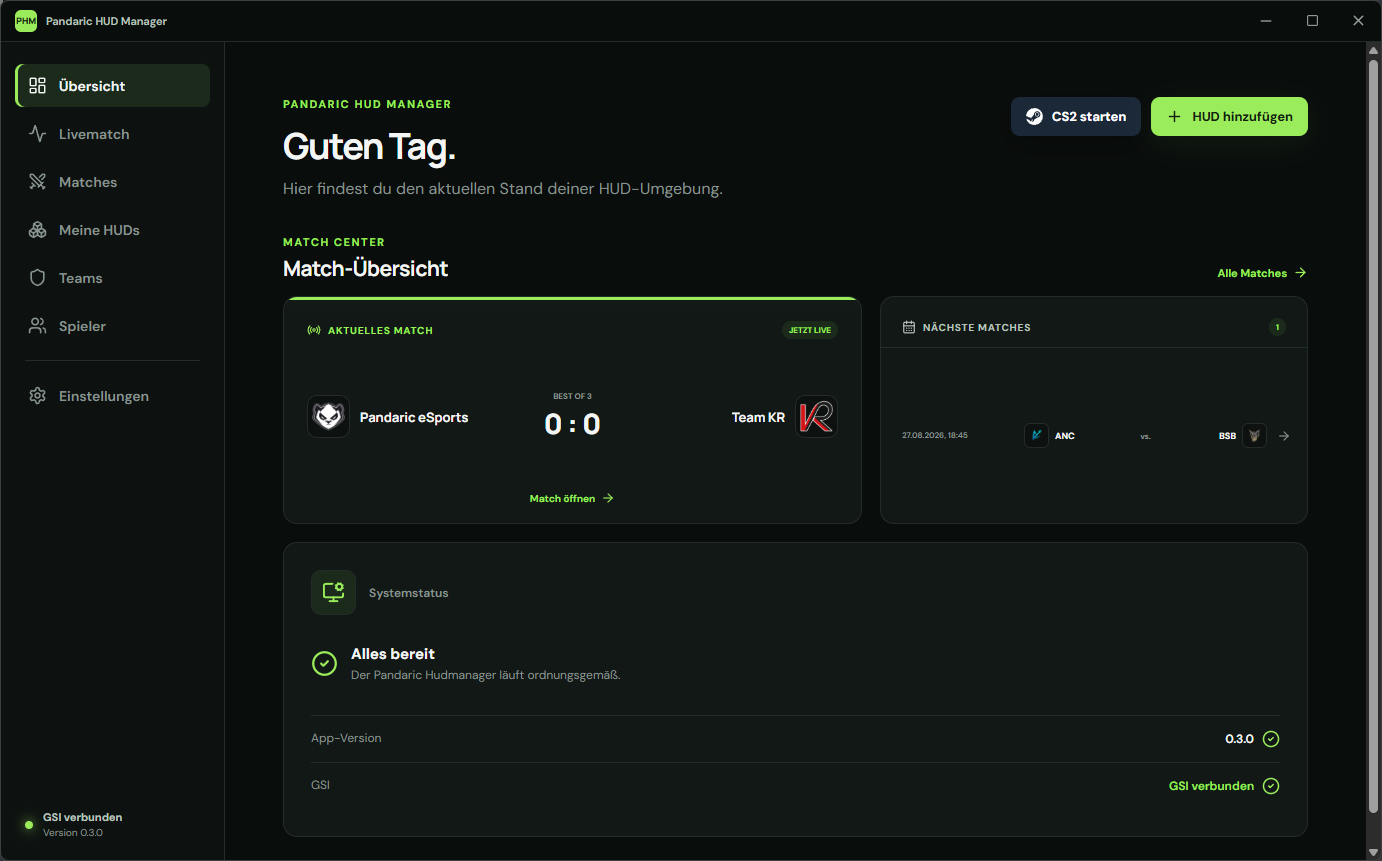Click the checkmark next to version 0.3.0
The width and height of the screenshot is (1382, 861).
coord(1271,739)
